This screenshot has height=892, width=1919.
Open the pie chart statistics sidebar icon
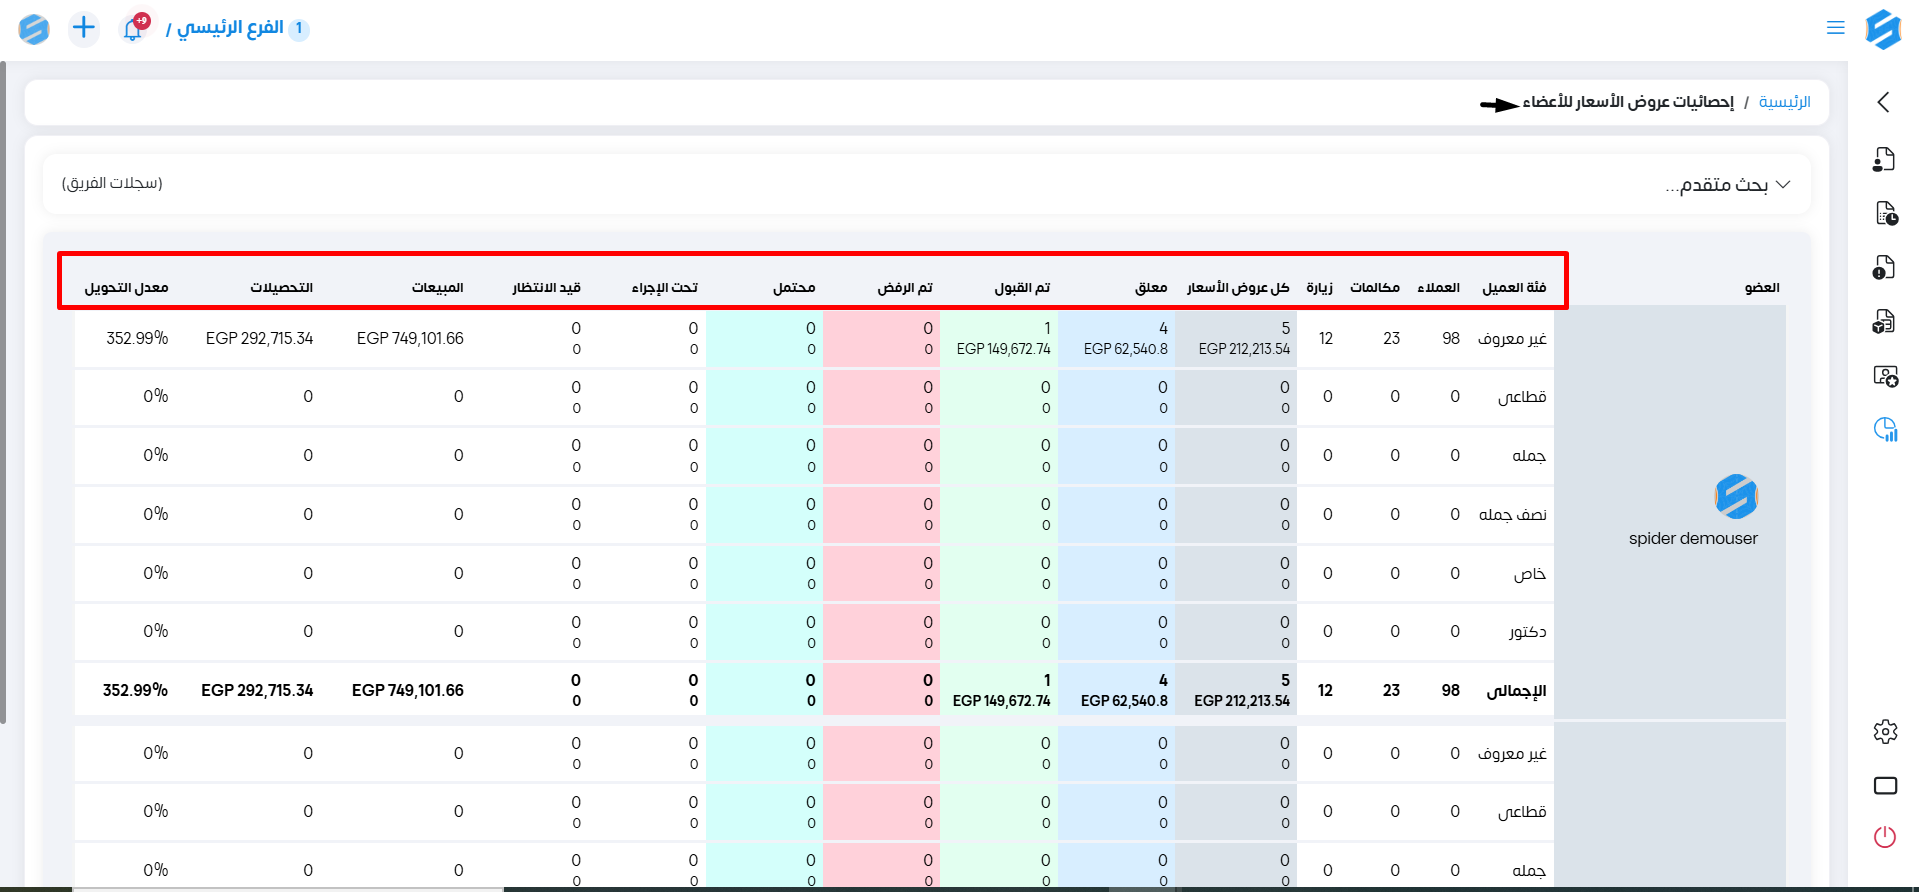[x=1885, y=430]
